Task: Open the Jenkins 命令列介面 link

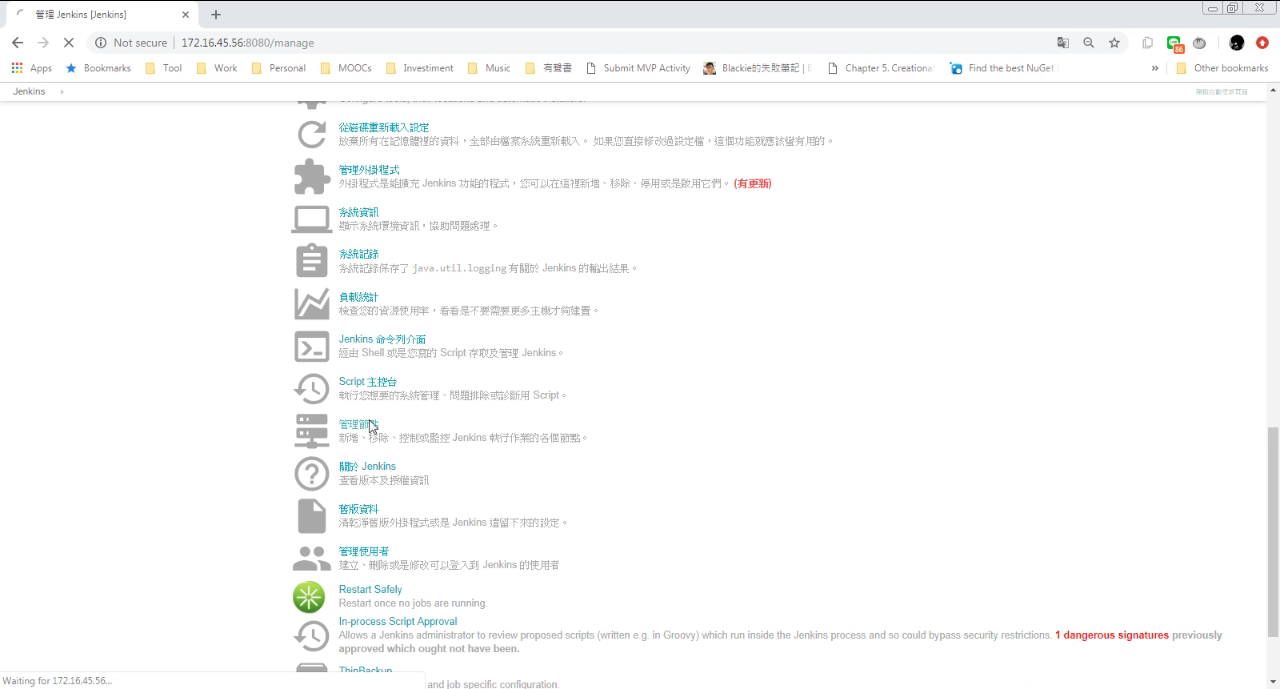Action: pos(382,339)
